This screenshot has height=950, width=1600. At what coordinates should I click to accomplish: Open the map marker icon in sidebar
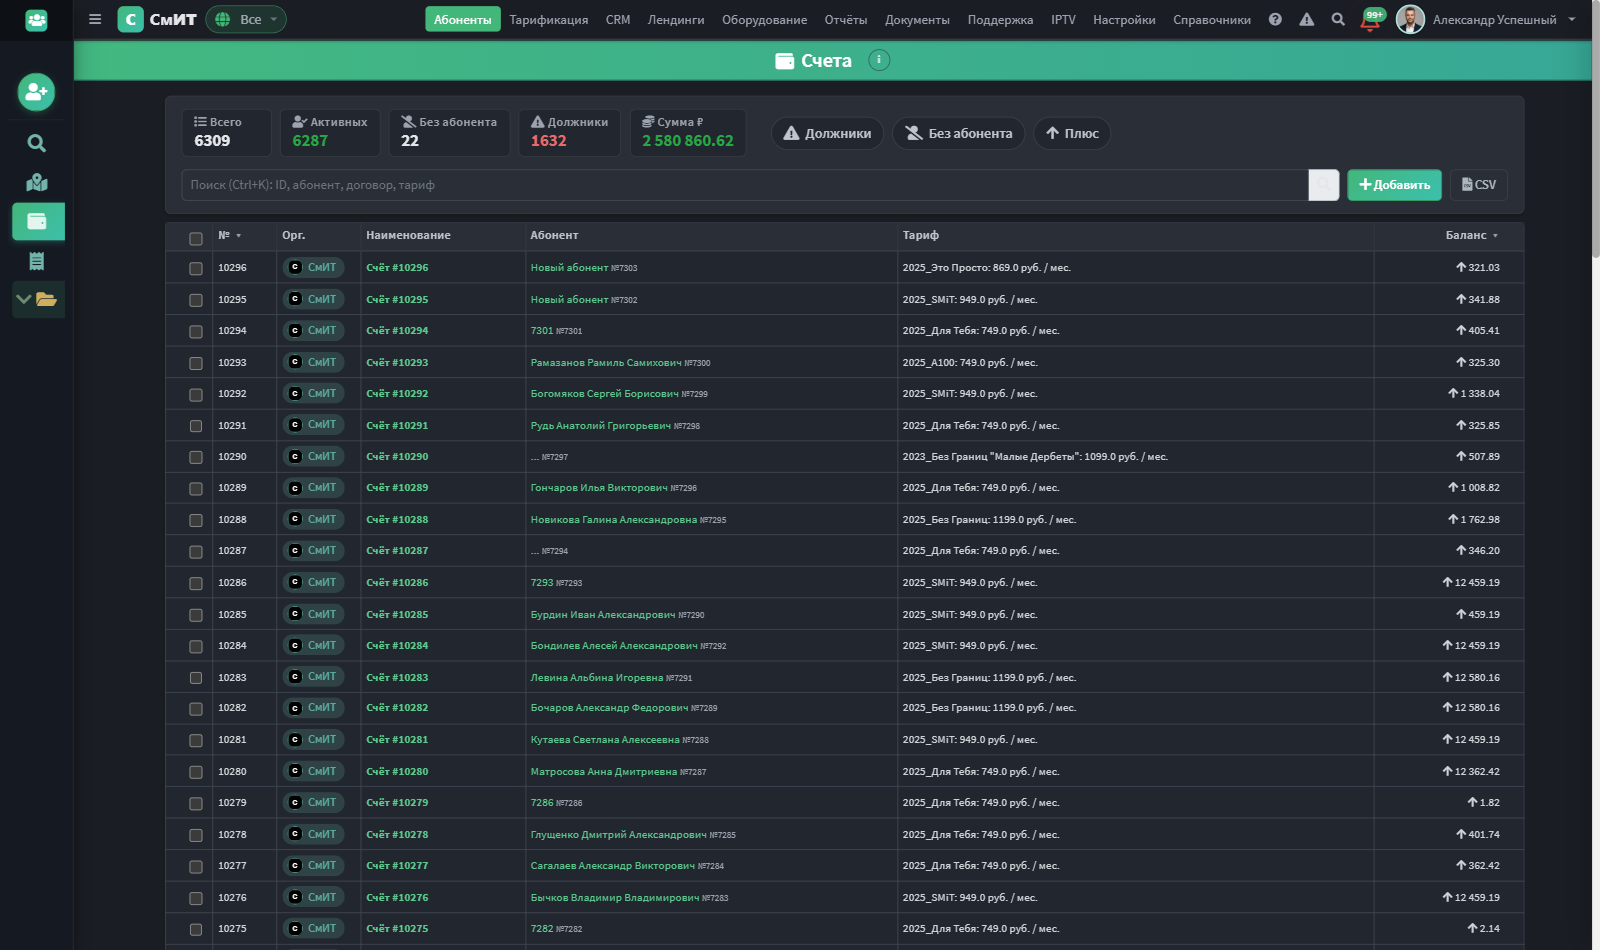(37, 182)
